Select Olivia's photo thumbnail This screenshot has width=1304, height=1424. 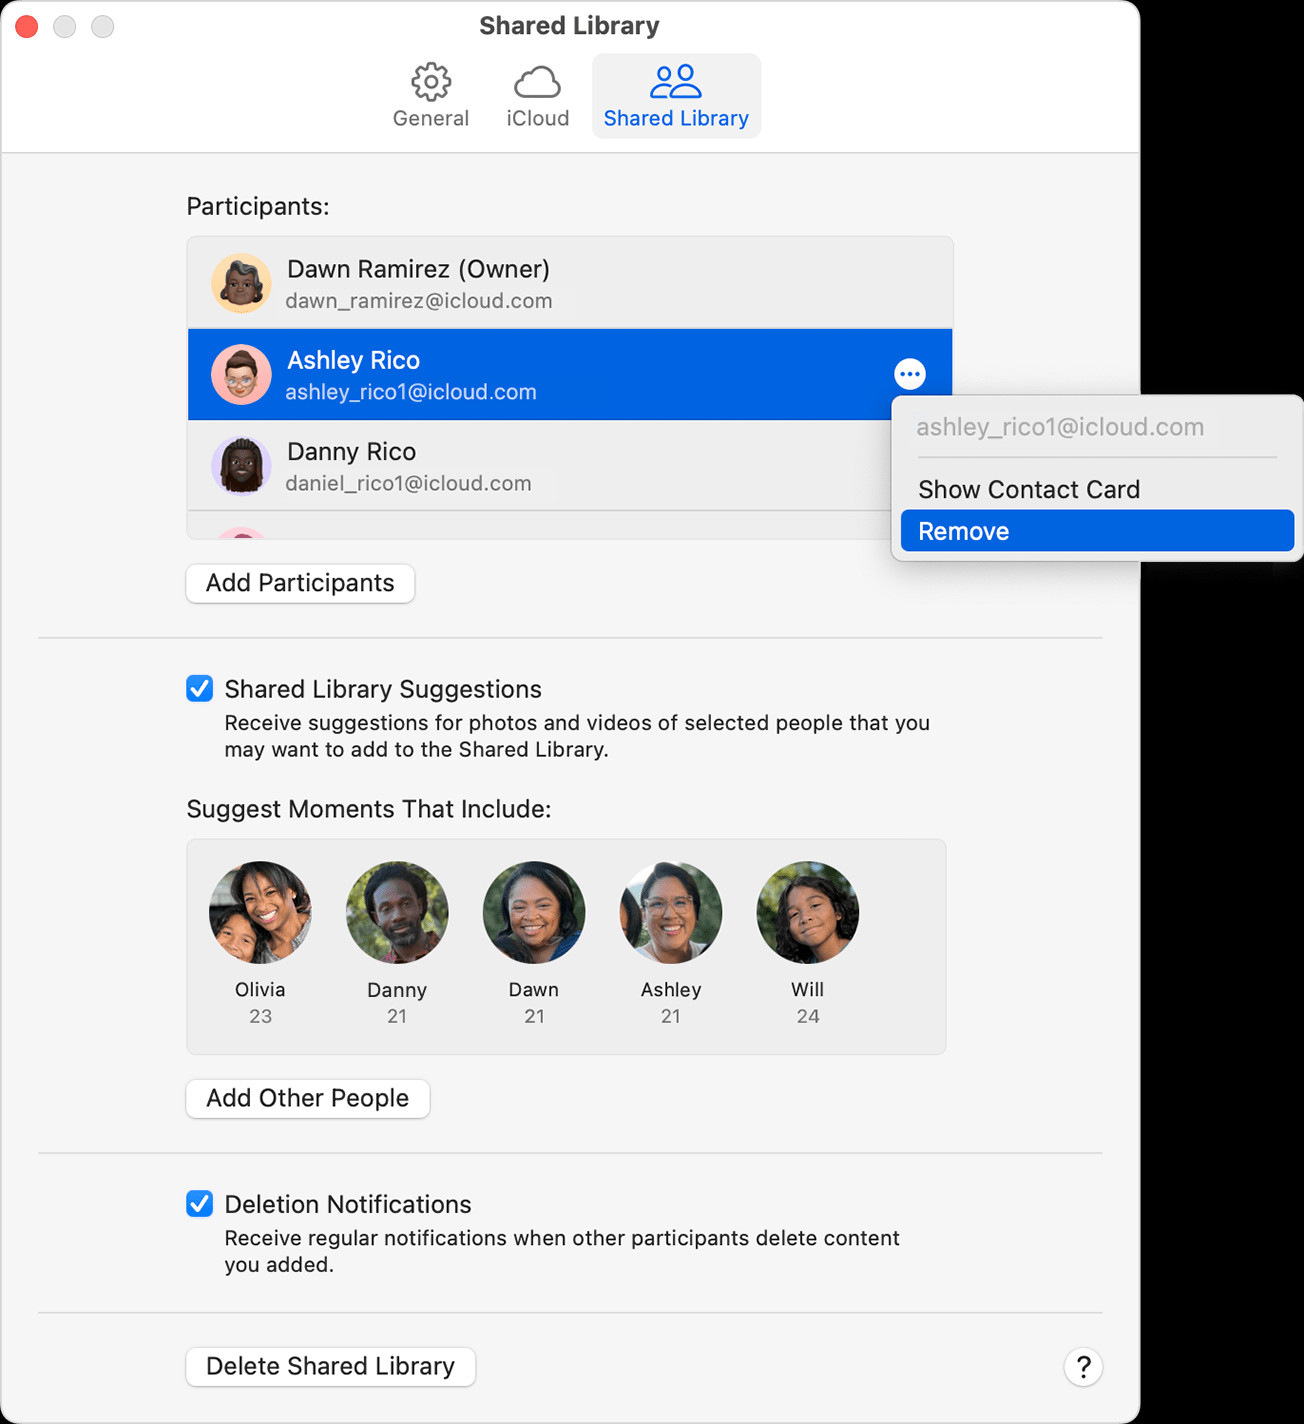pos(260,912)
